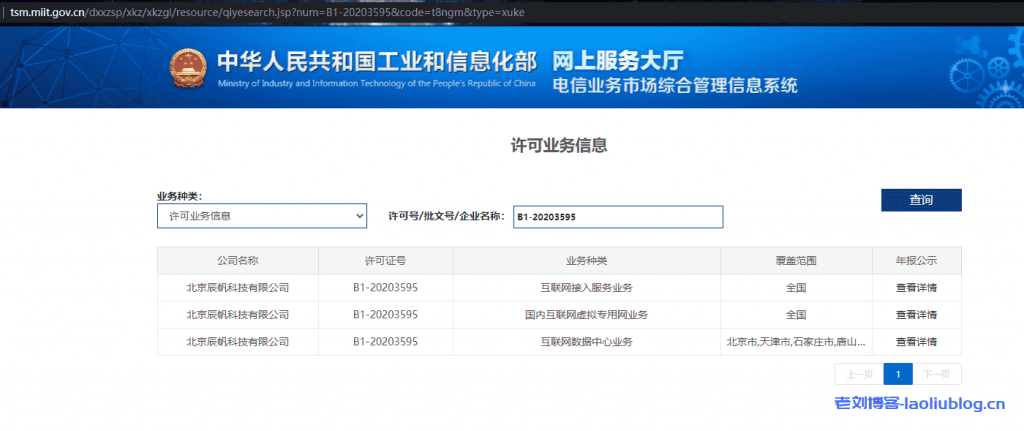The height and width of the screenshot is (431, 1024).
Task: Click the 业务种类 table column header
Action: 586,260
